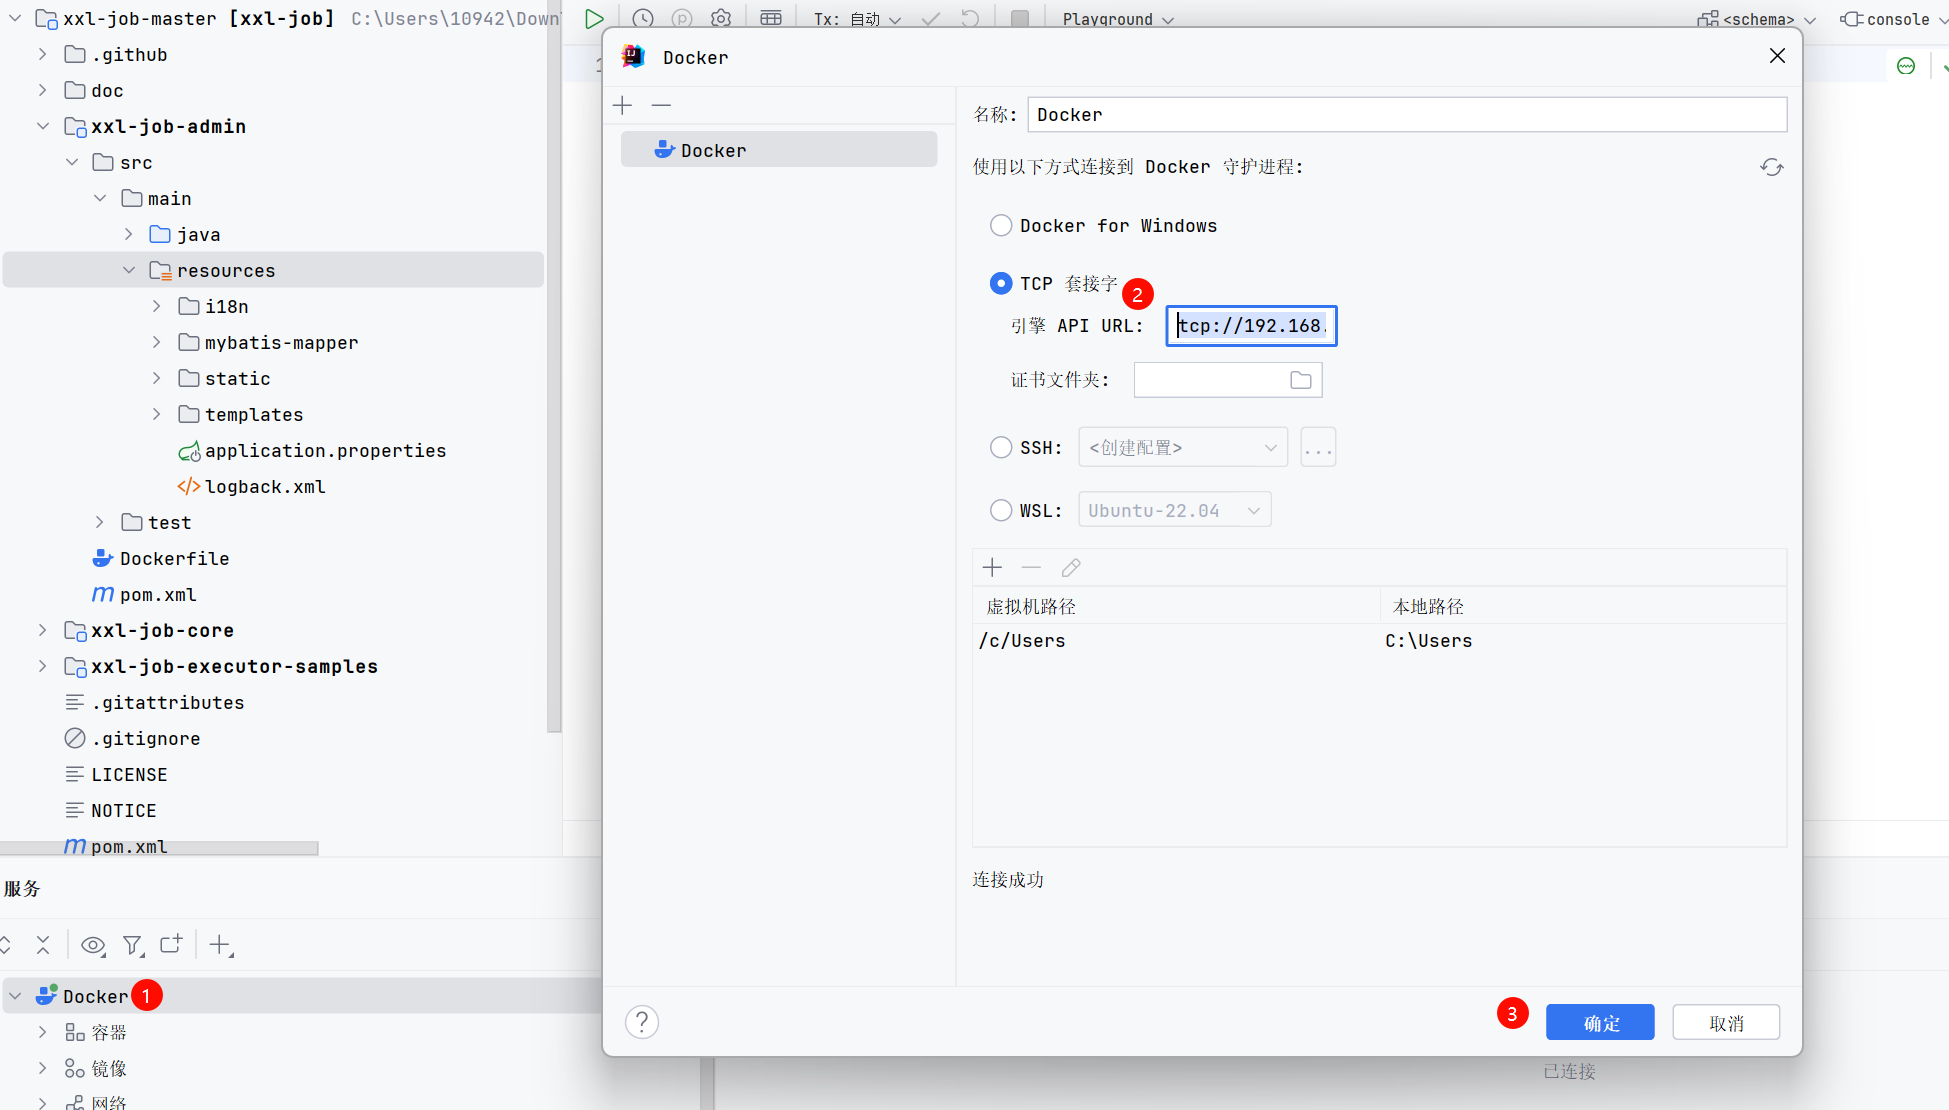Collapse the resources folder
This screenshot has width=1949, height=1110.
(128, 270)
